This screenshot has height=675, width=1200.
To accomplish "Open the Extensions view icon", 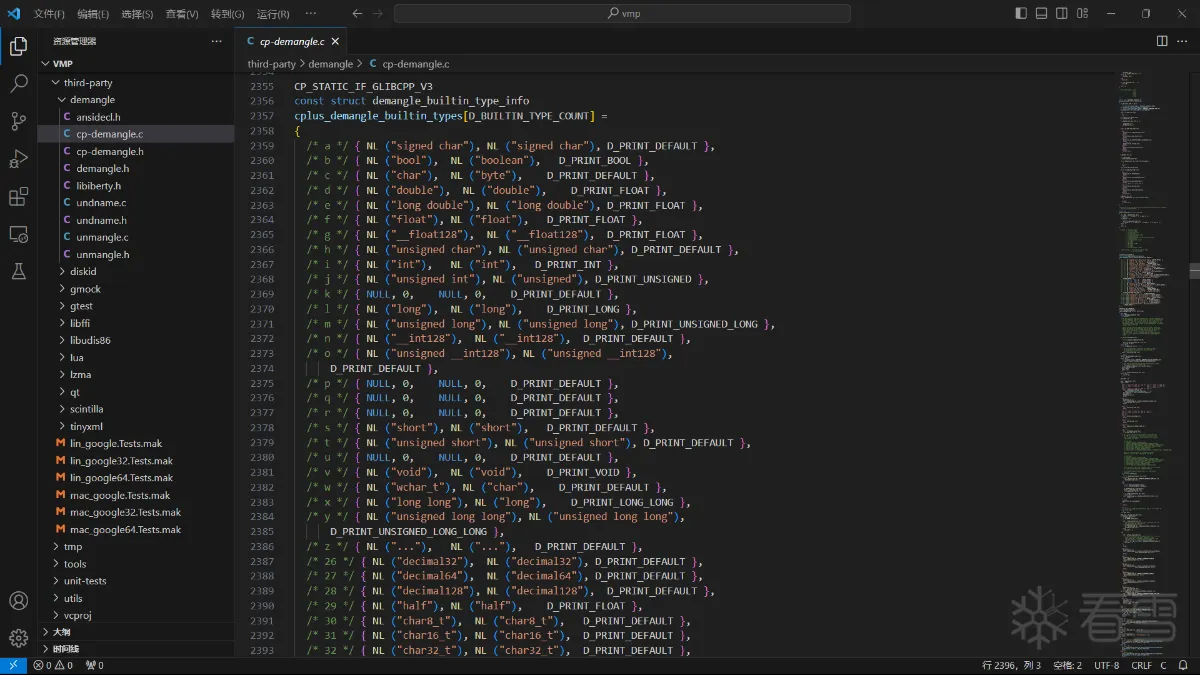I will [18, 197].
